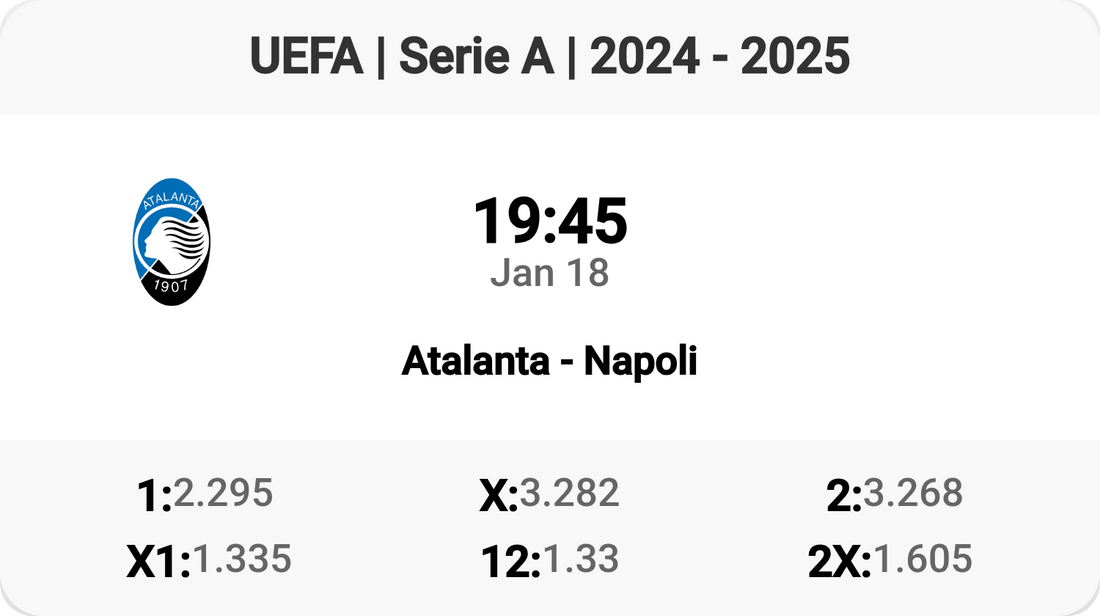Open the Serie A league label
This screenshot has width=1100, height=616.
(476, 57)
